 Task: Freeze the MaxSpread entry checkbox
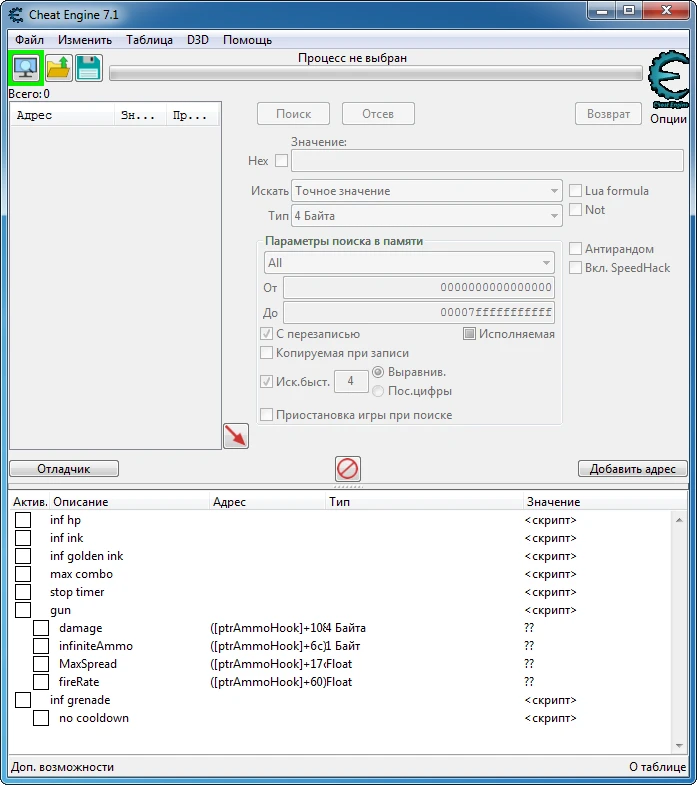tap(41, 664)
